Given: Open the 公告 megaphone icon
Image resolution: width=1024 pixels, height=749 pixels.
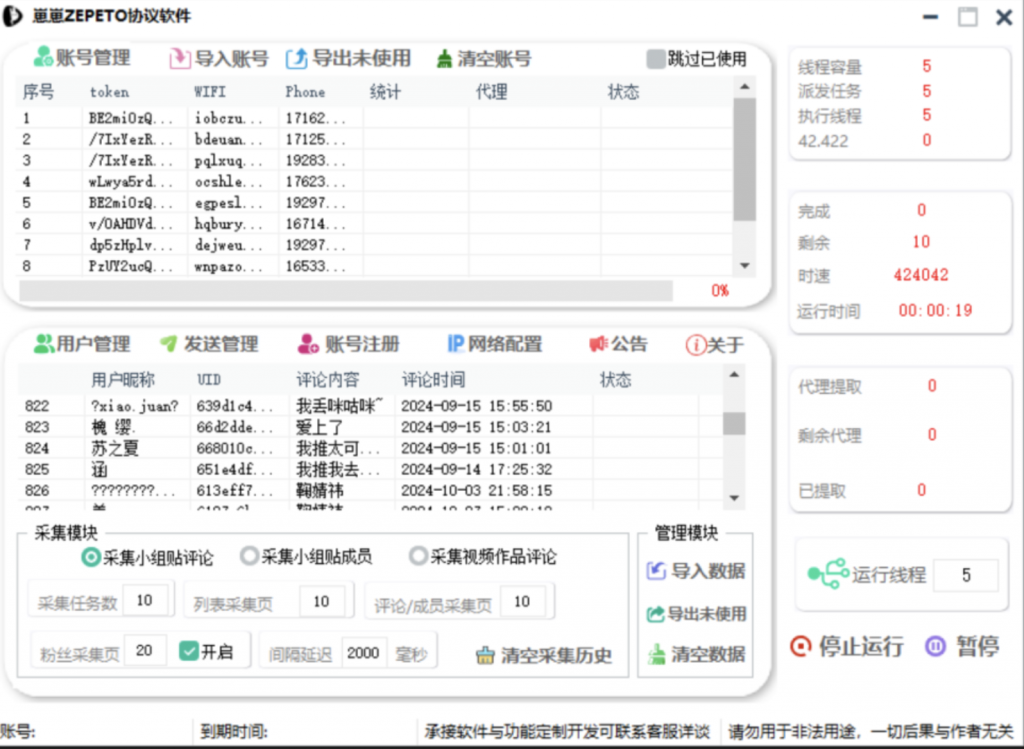Looking at the screenshot, I should tap(598, 343).
